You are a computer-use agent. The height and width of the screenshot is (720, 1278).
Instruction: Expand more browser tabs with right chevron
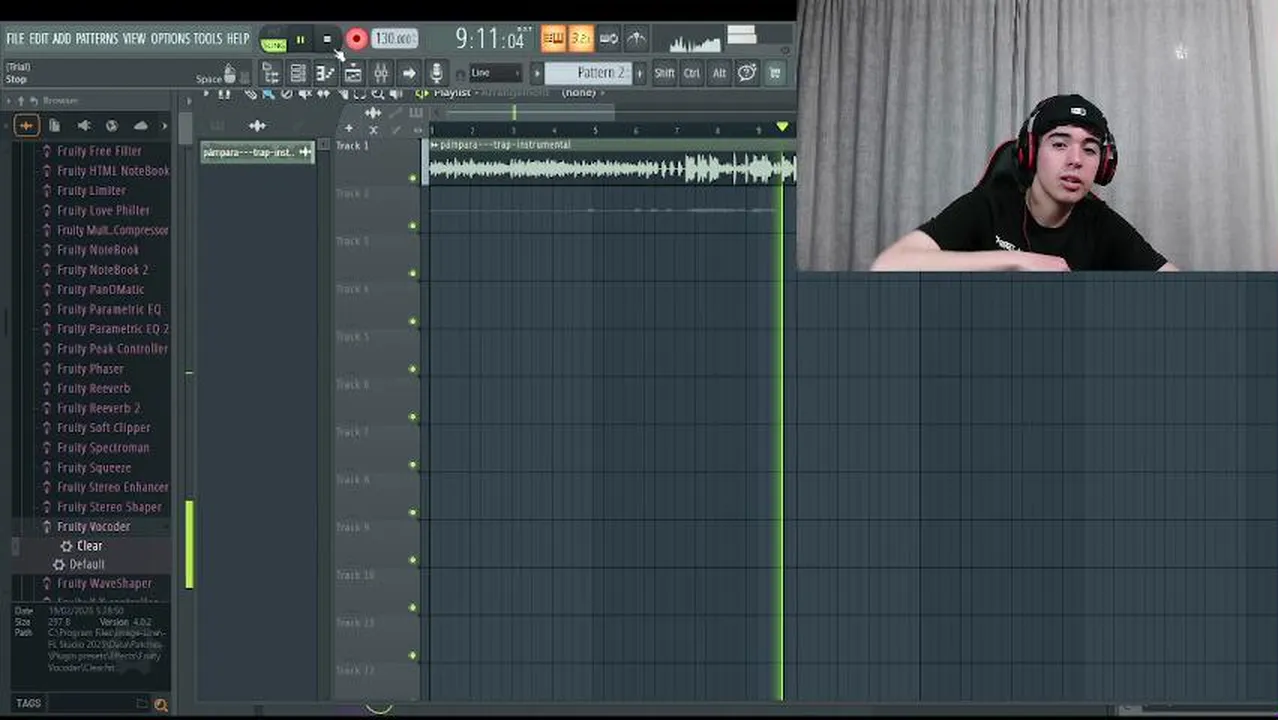tap(164, 125)
